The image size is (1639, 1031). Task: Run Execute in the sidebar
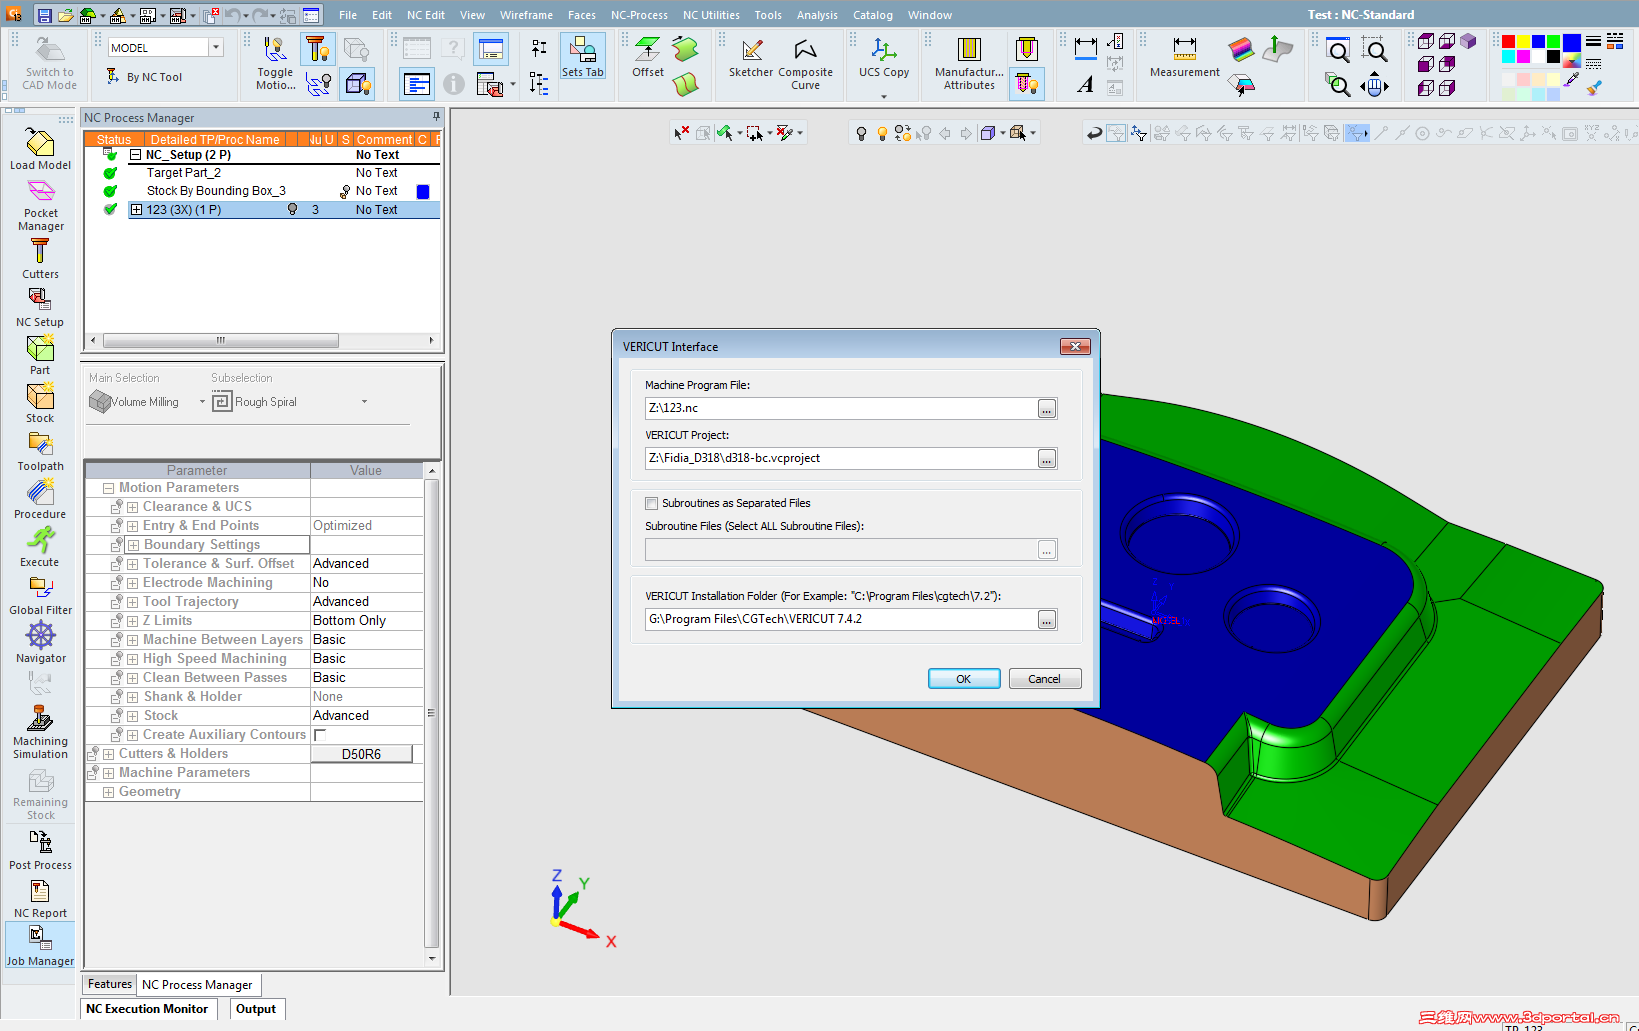[x=40, y=547]
